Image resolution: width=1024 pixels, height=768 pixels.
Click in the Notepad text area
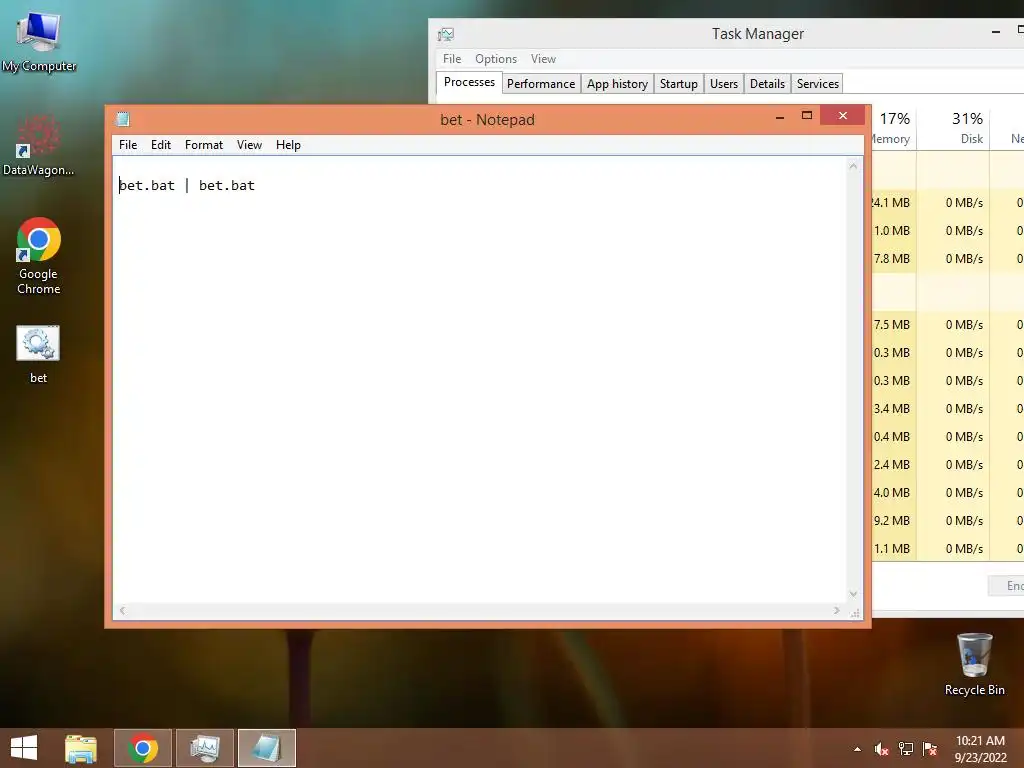(480, 379)
